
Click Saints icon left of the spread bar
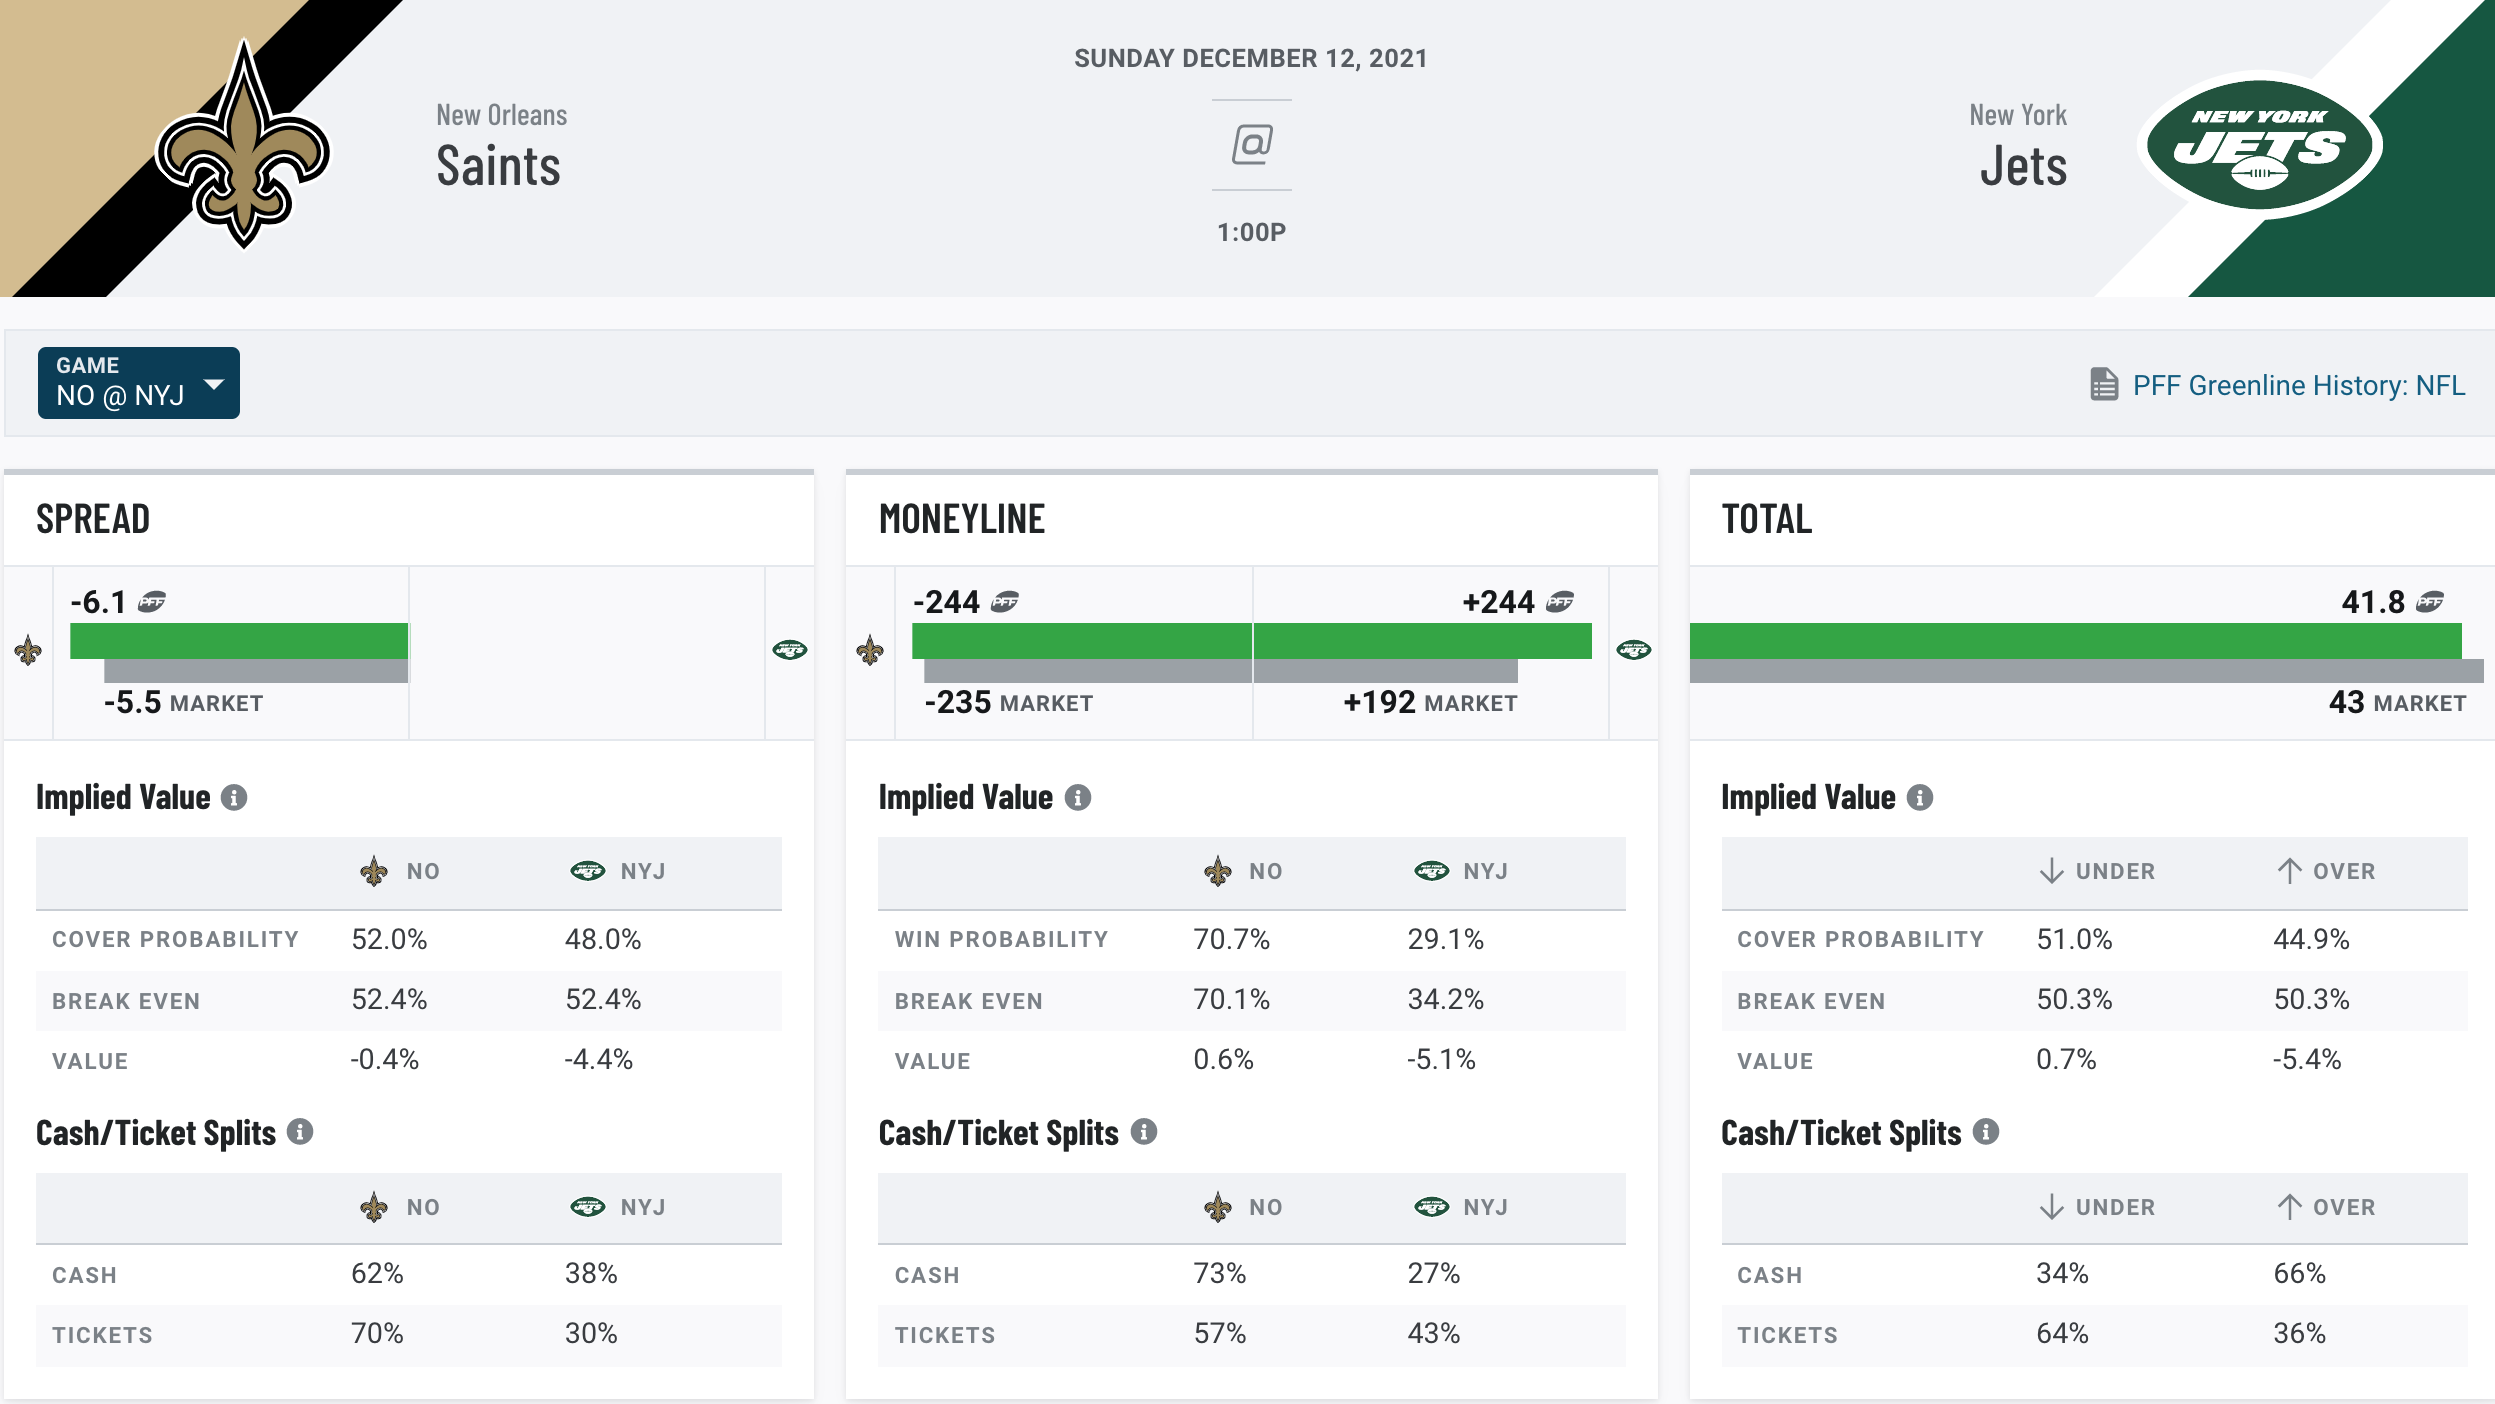28,651
